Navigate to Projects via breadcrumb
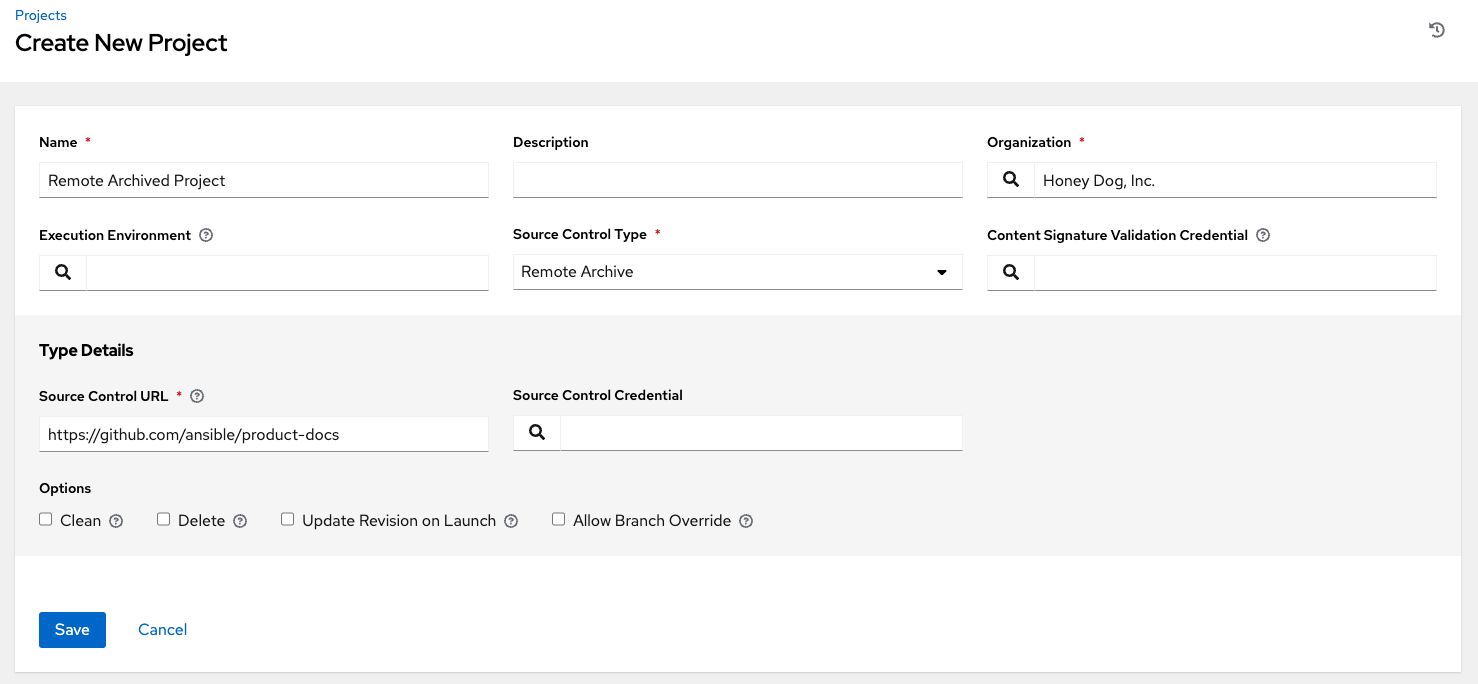 pyautogui.click(x=40, y=15)
